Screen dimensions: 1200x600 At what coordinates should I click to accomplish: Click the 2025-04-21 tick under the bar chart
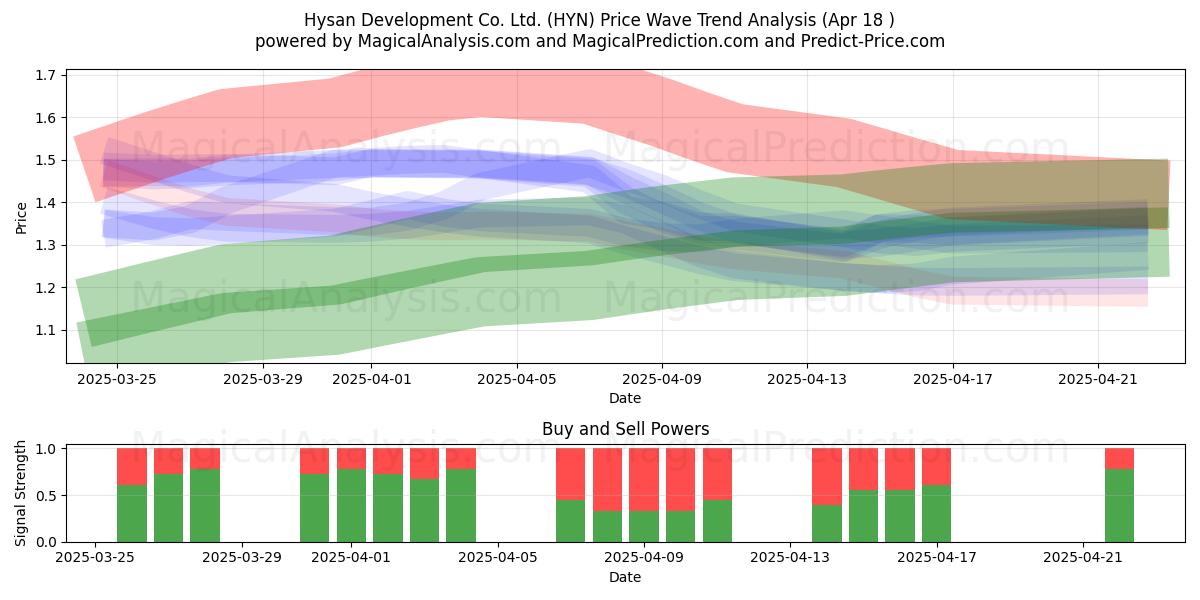[1083, 558]
